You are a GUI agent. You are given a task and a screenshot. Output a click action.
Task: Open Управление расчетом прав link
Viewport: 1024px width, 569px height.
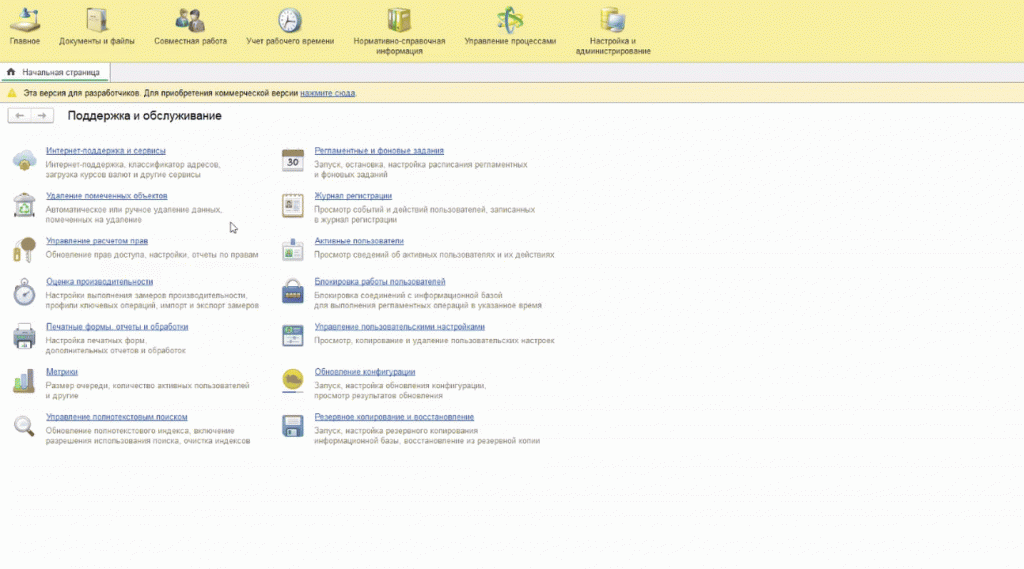pyautogui.click(x=97, y=241)
